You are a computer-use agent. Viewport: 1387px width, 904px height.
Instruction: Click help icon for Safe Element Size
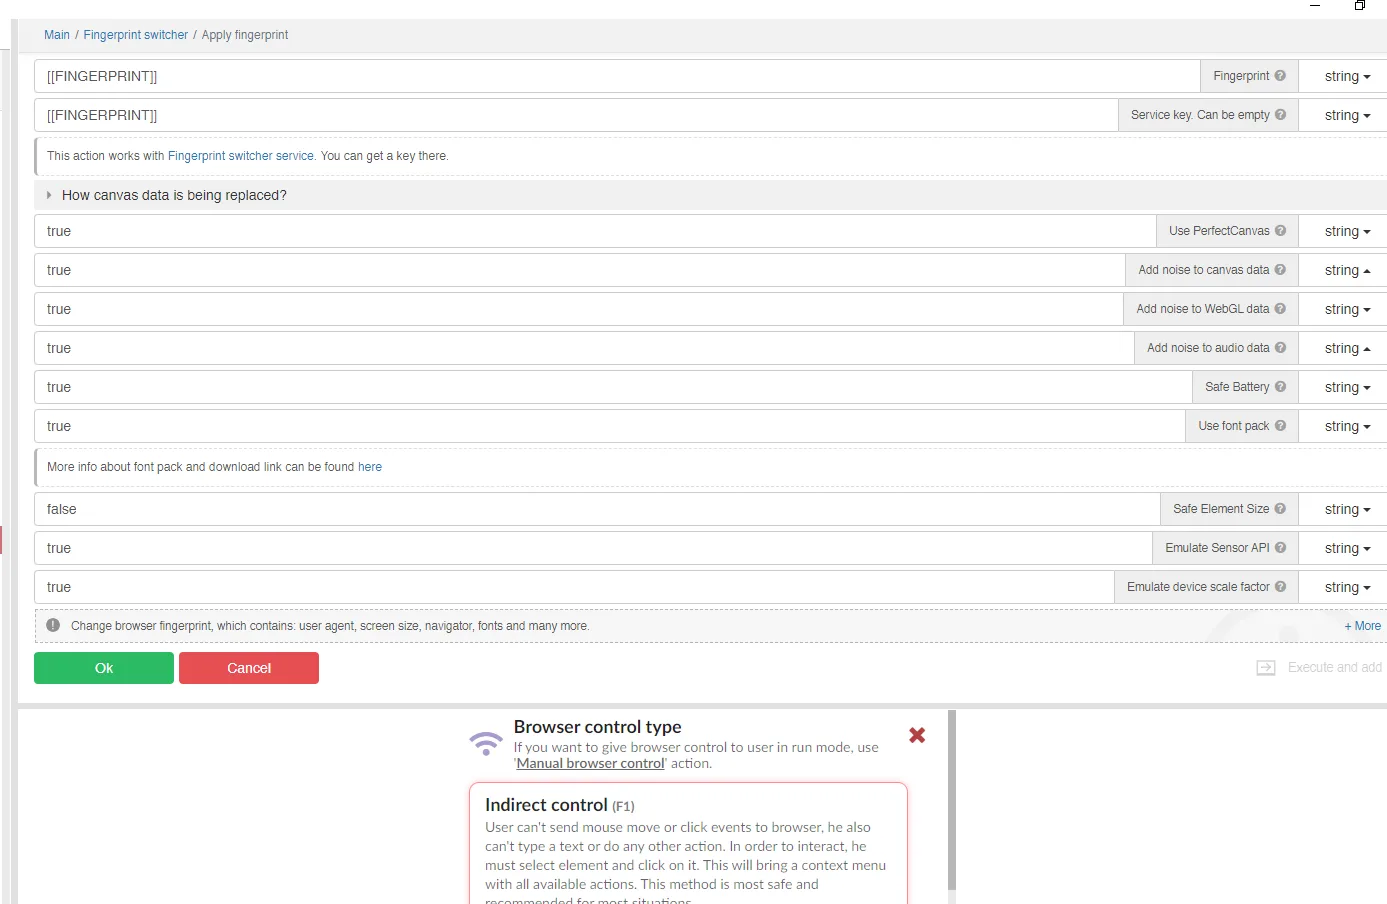pos(1280,509)
